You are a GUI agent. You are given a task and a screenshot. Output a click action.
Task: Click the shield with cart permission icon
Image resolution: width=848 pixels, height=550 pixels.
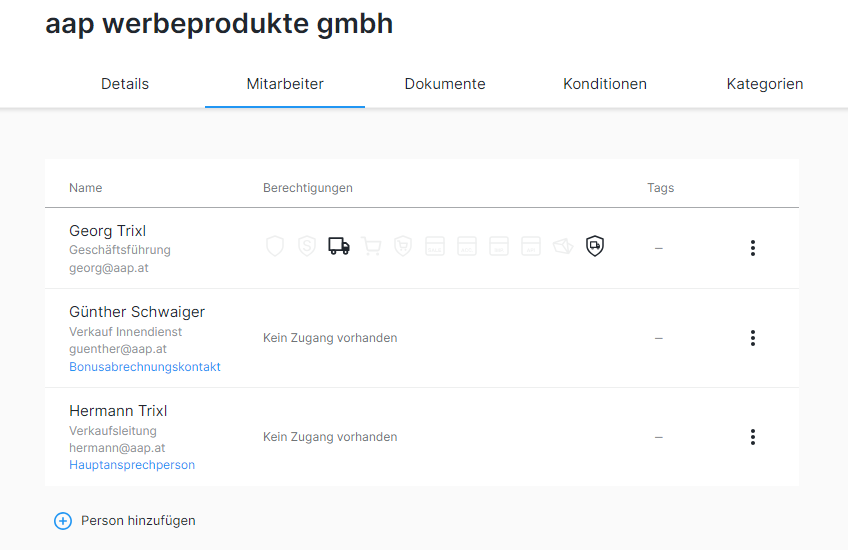tap(403, 246)
